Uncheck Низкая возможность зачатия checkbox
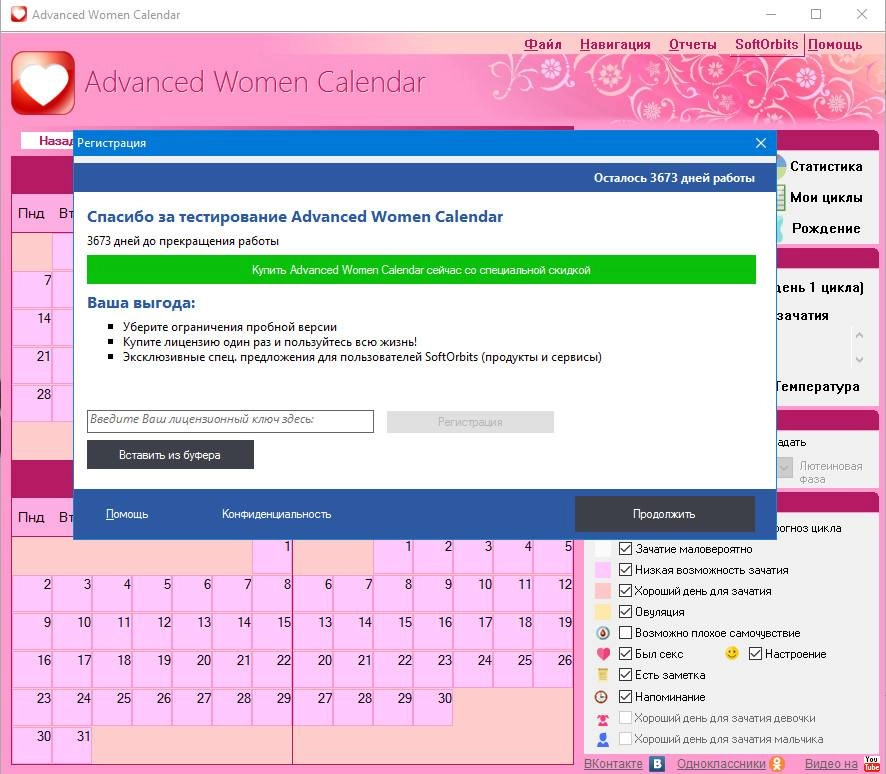Image resolution: width=886 pixels, height=774 pixels. click(625, 569)
